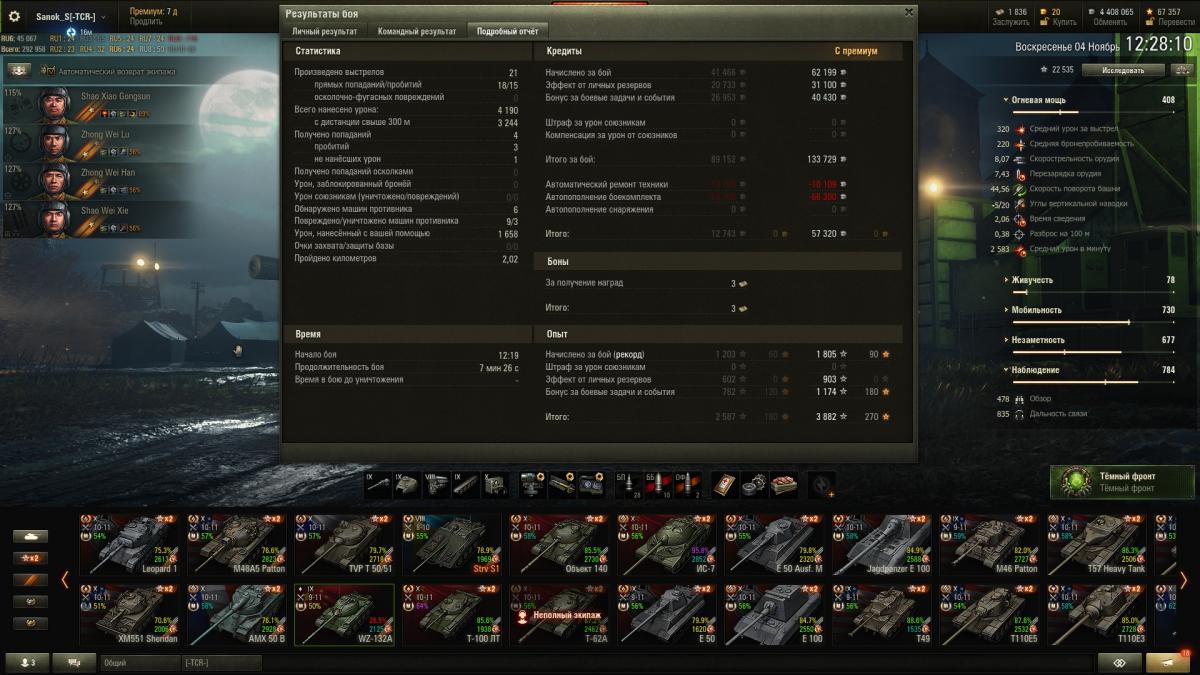The width and height of the screenshot is (1200, 675).
Task: Click the turret module slot in equipment bar
Action: click(407, 483)
